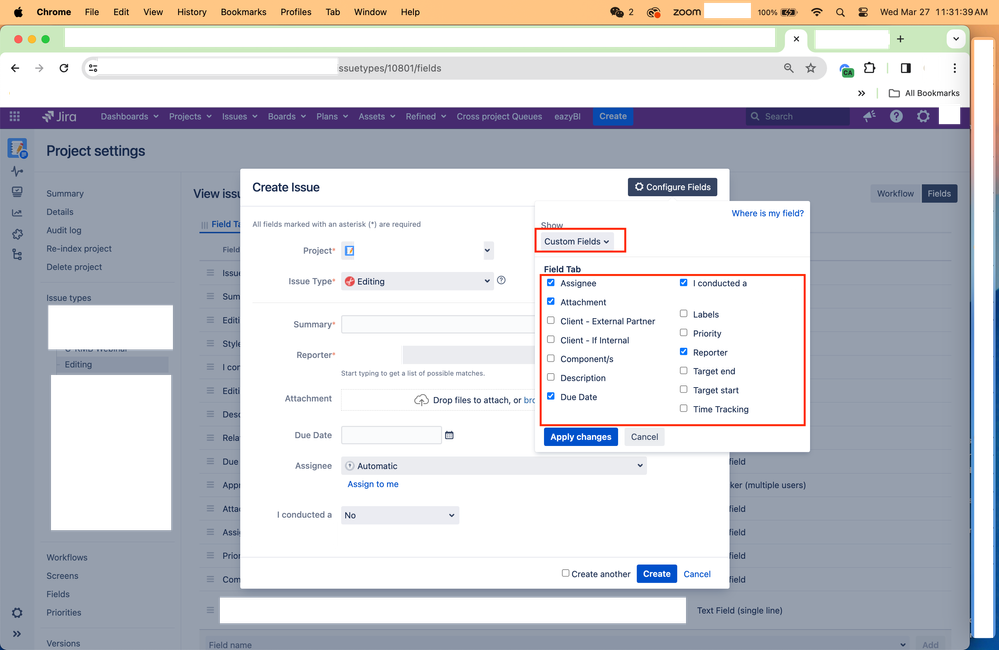Uncheck the Due Date field checkbox
999x650 pixels.
click(551, 396)
